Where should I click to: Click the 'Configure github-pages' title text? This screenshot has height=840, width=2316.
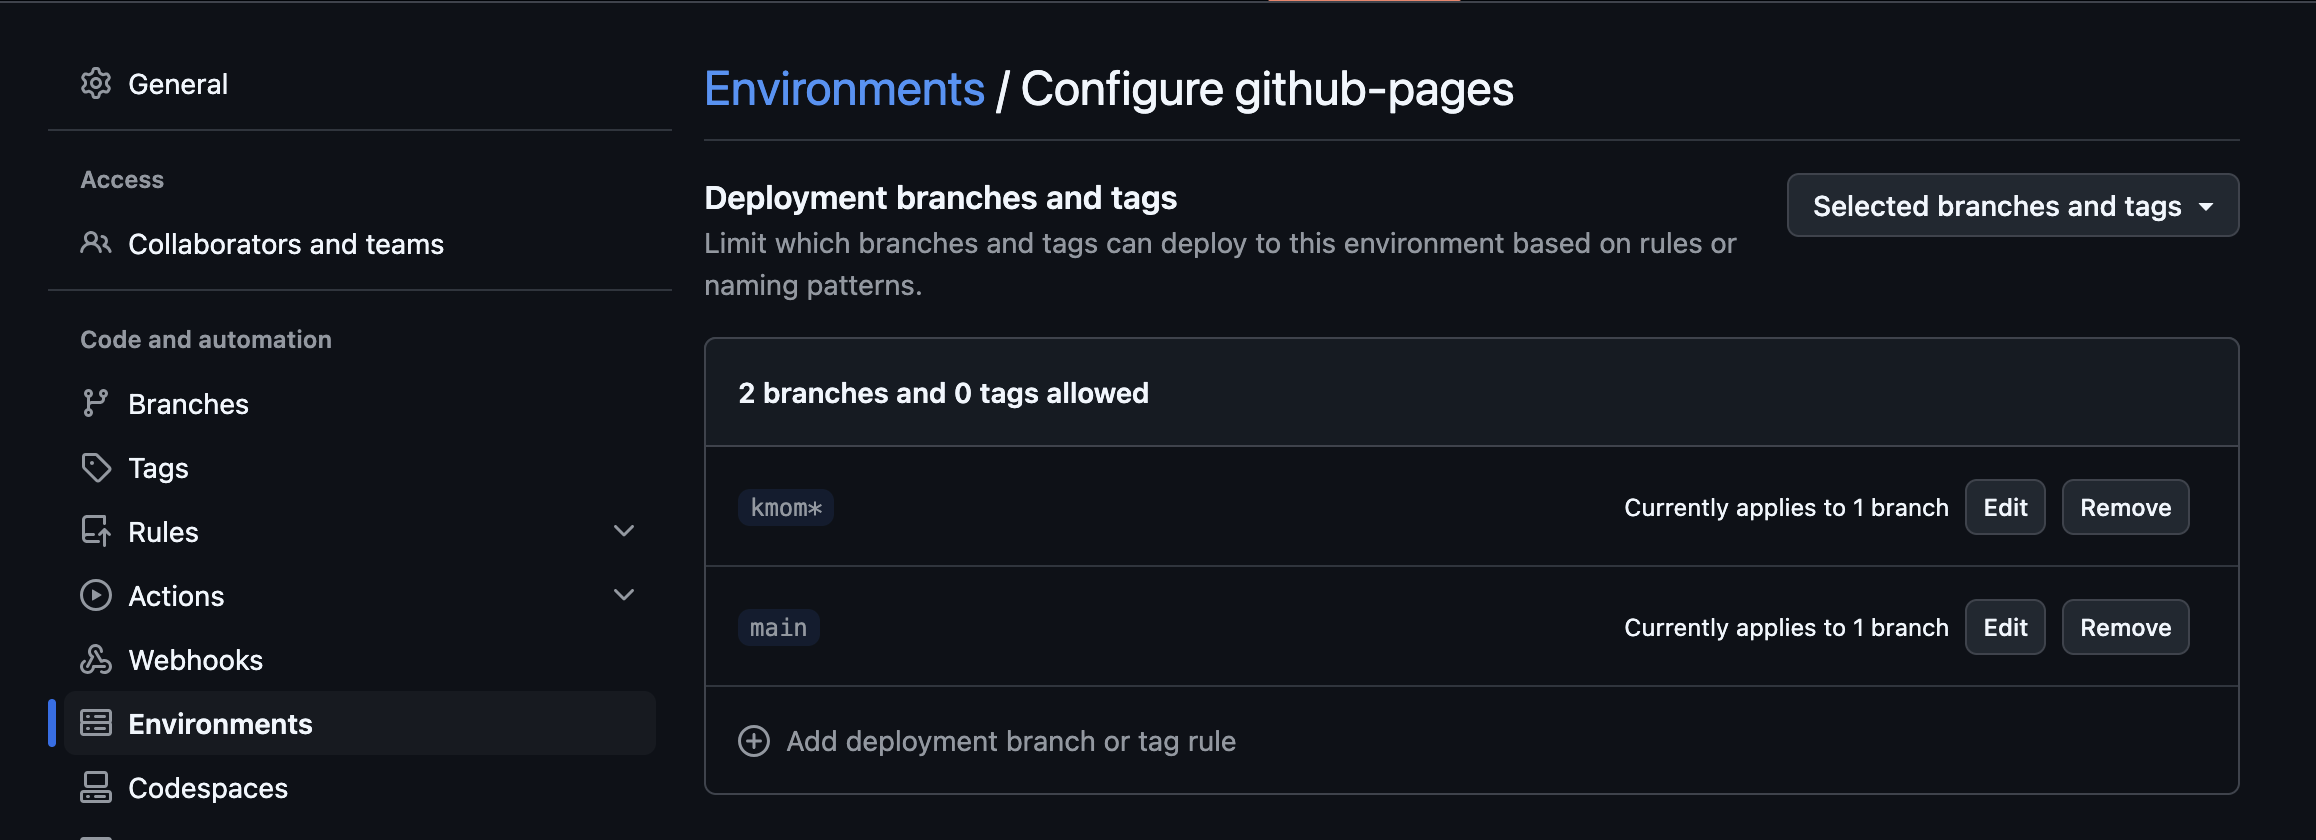coord(1267,89)
